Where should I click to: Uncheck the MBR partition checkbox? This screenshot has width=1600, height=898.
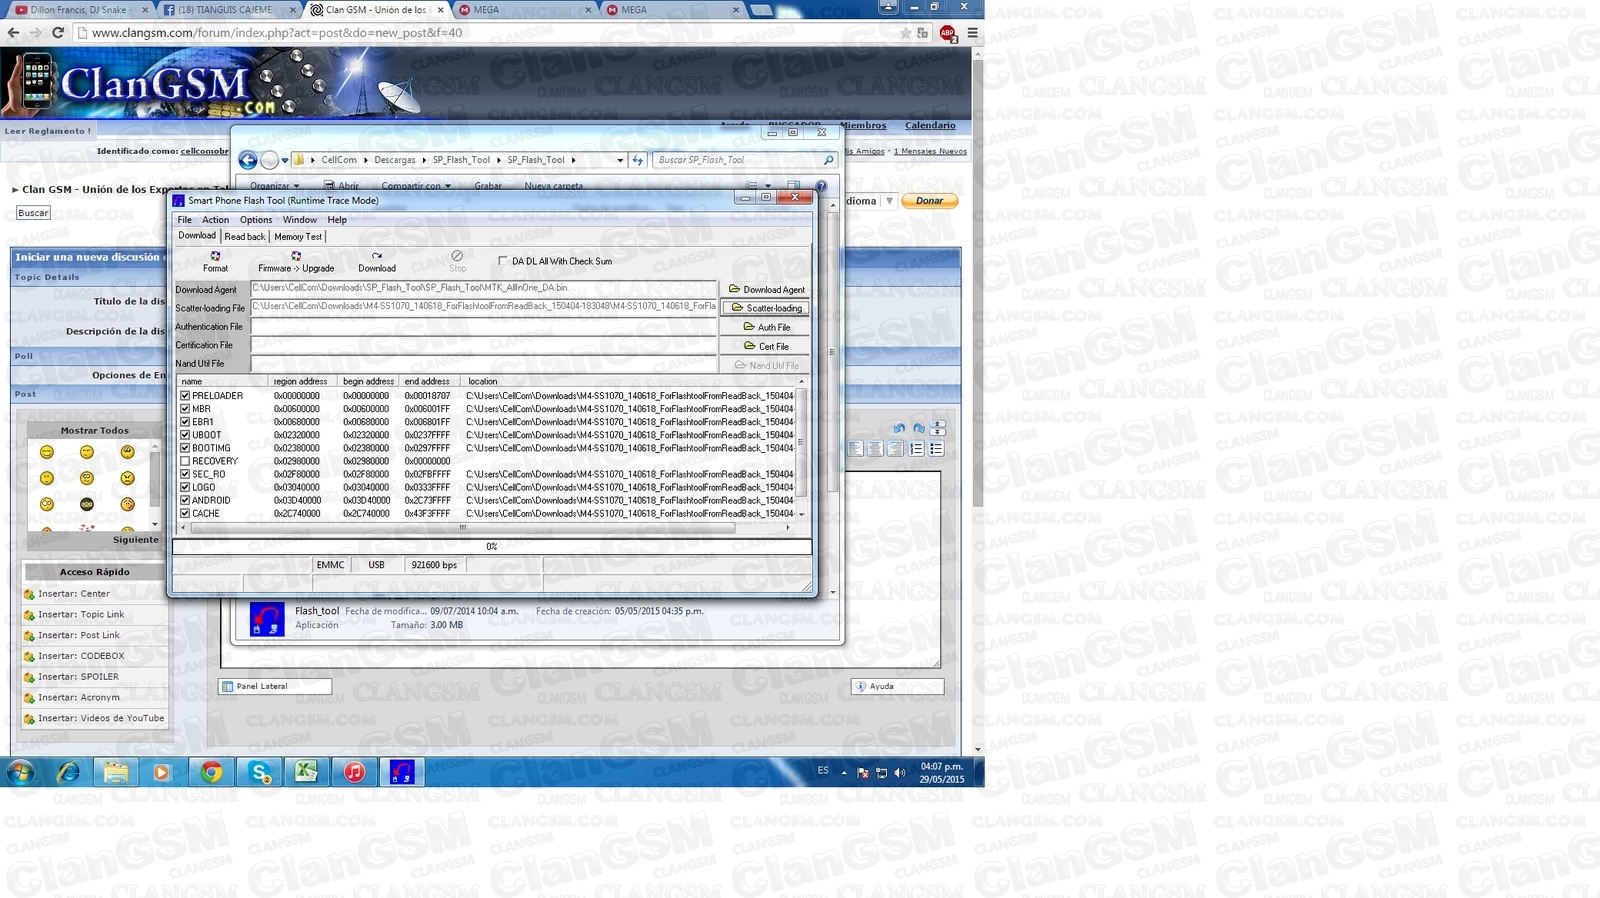coord(185,408)
